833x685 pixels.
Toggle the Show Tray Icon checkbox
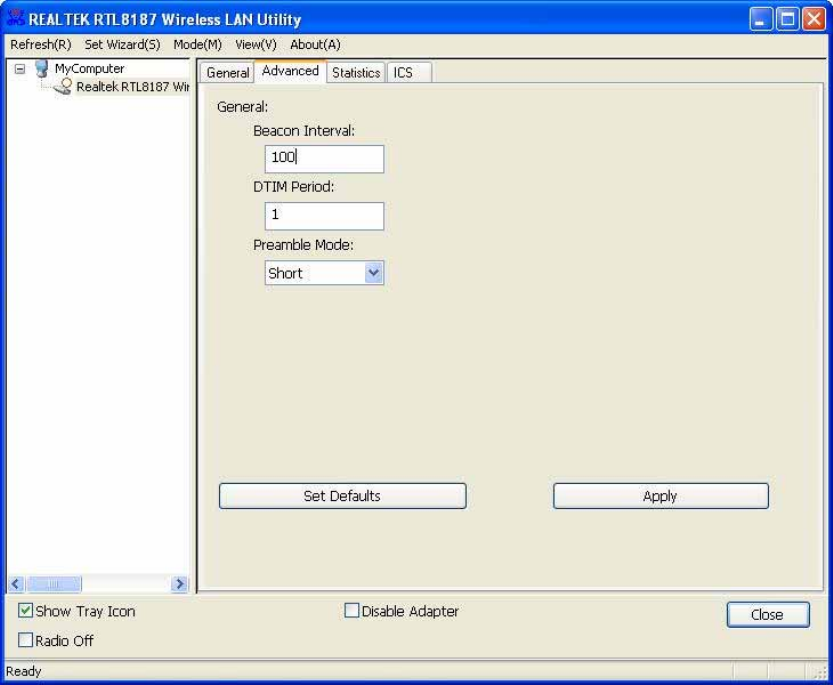(25, 611)
